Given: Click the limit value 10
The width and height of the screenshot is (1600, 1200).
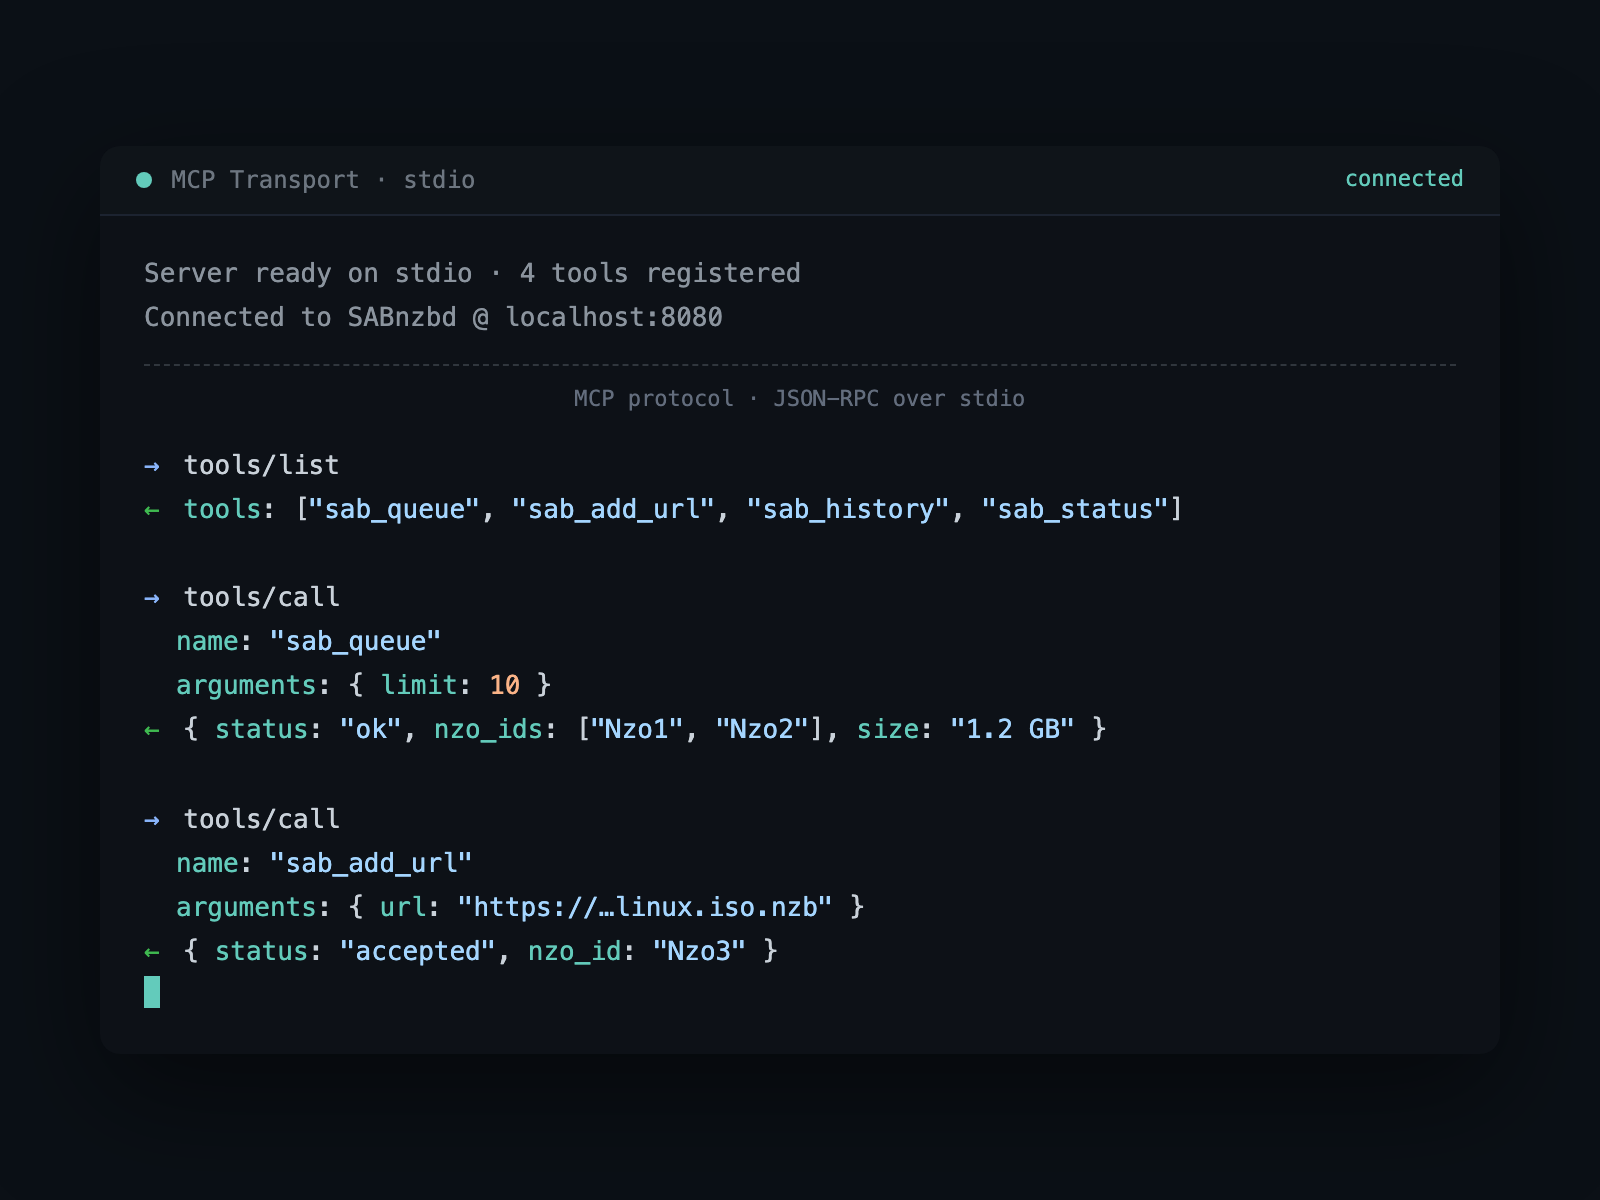Looking at the screenshot, I should coord(505,685).
